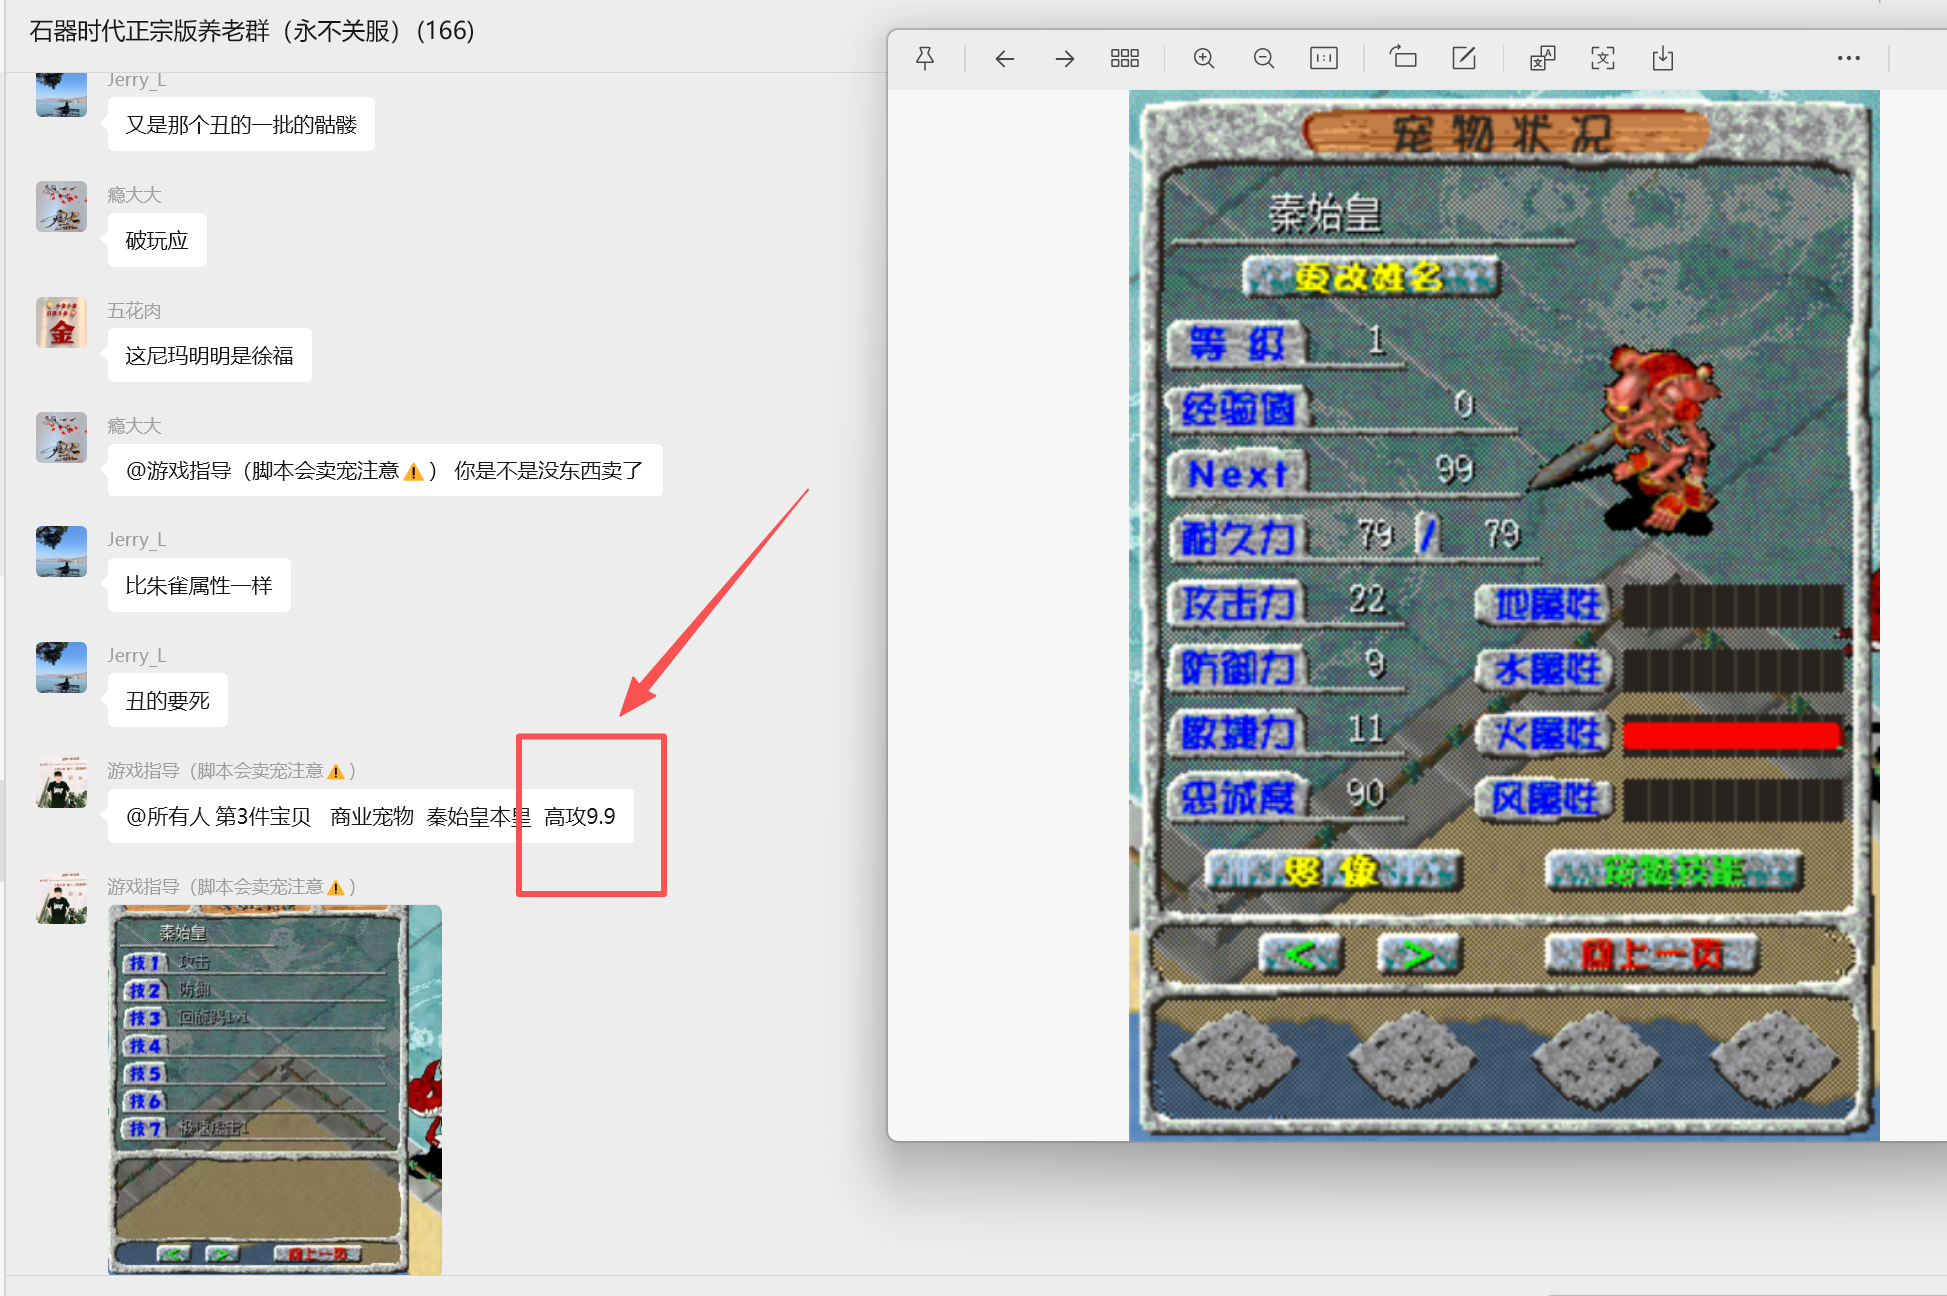Translate text in the image
The width and height of the screenshot is (1947, 1296).
point(1543,58)
